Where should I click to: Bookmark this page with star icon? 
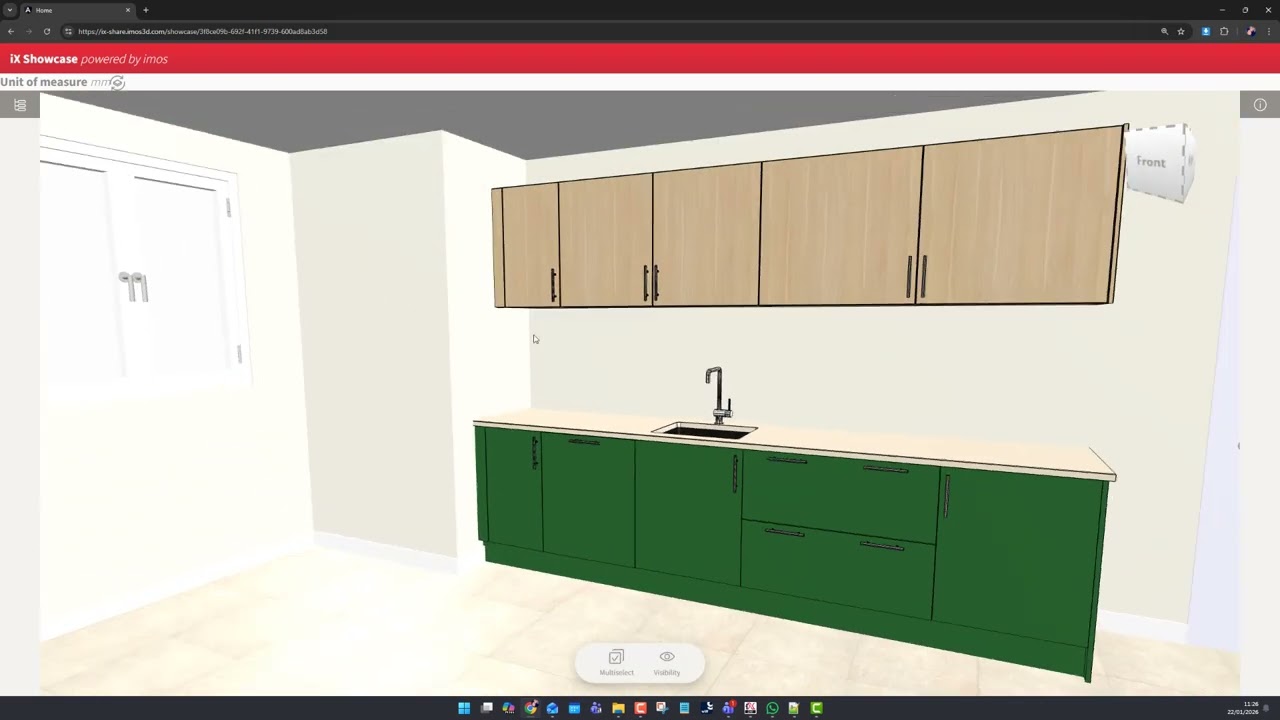click(1181, 31)
